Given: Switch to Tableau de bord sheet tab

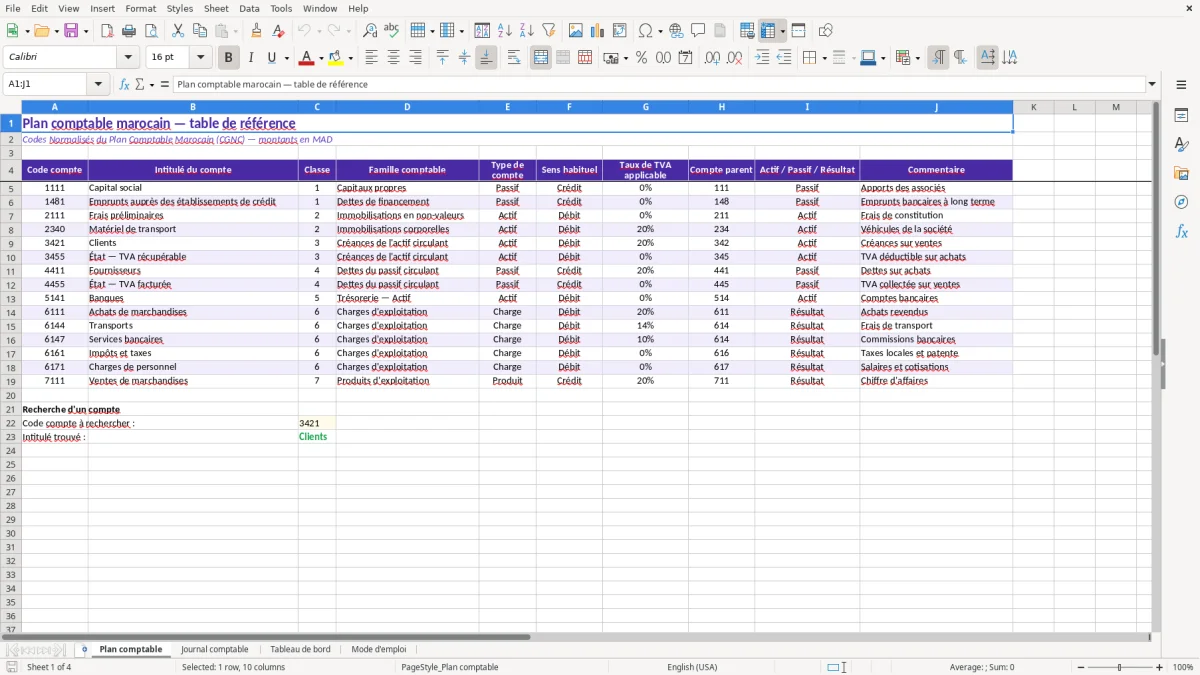Looking at the screenshot, I should click(300, 649).
